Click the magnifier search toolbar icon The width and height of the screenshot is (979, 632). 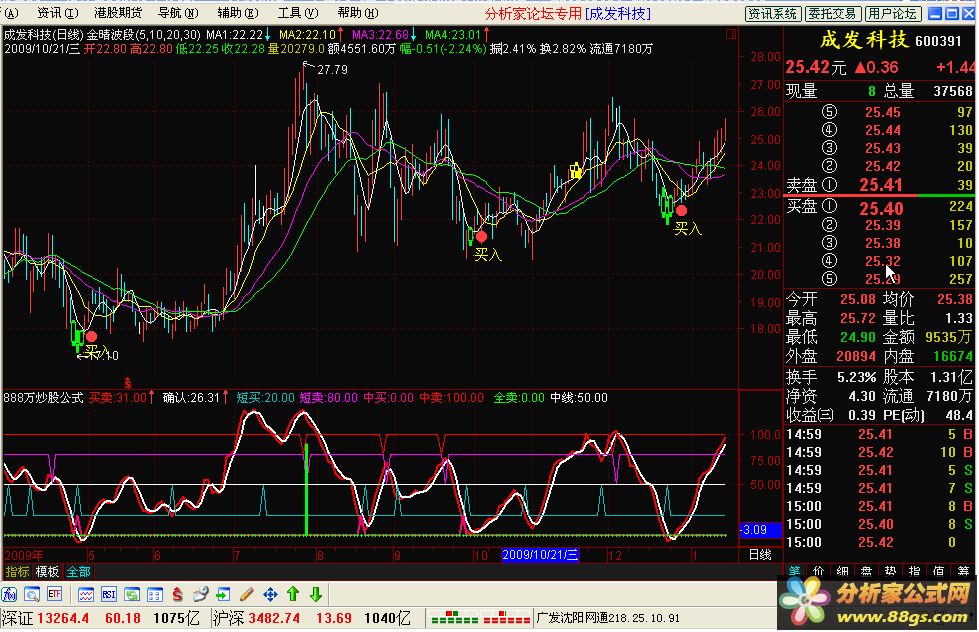click(x=32, y=595)
